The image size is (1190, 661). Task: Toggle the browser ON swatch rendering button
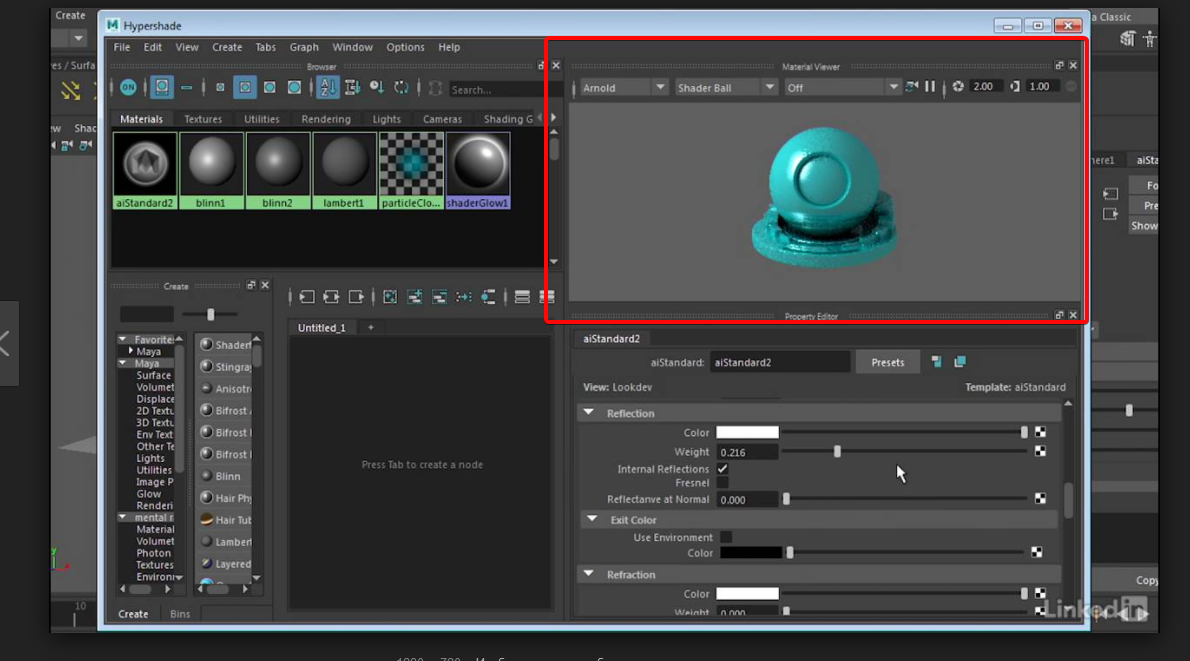coord(128,88)
